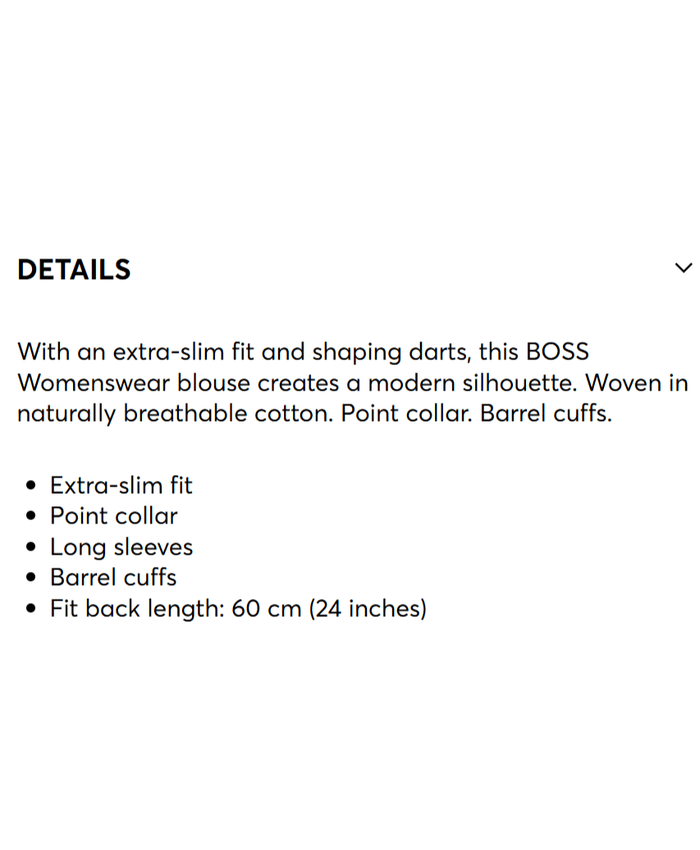The width and height of the screenshot is (700, 850).
Task: Select the 'Extra-slim fit' list item
Action: pos(121,486)
